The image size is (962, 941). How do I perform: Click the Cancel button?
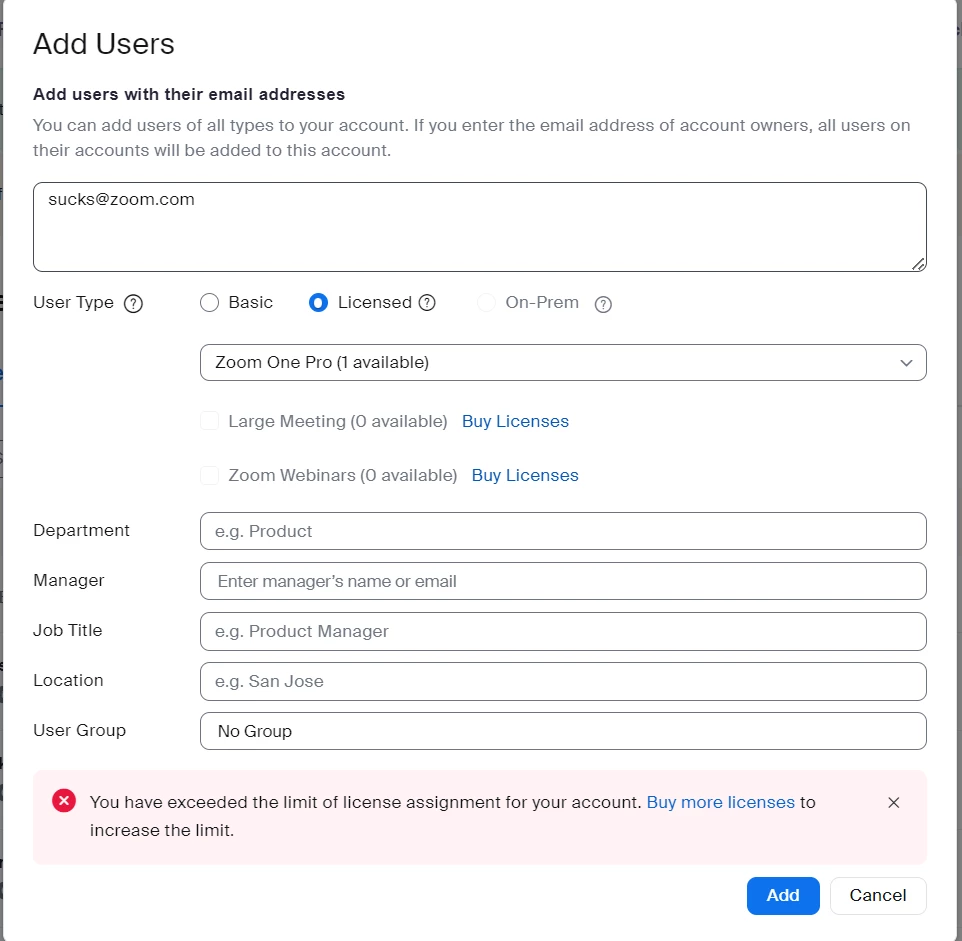(877, 896)
